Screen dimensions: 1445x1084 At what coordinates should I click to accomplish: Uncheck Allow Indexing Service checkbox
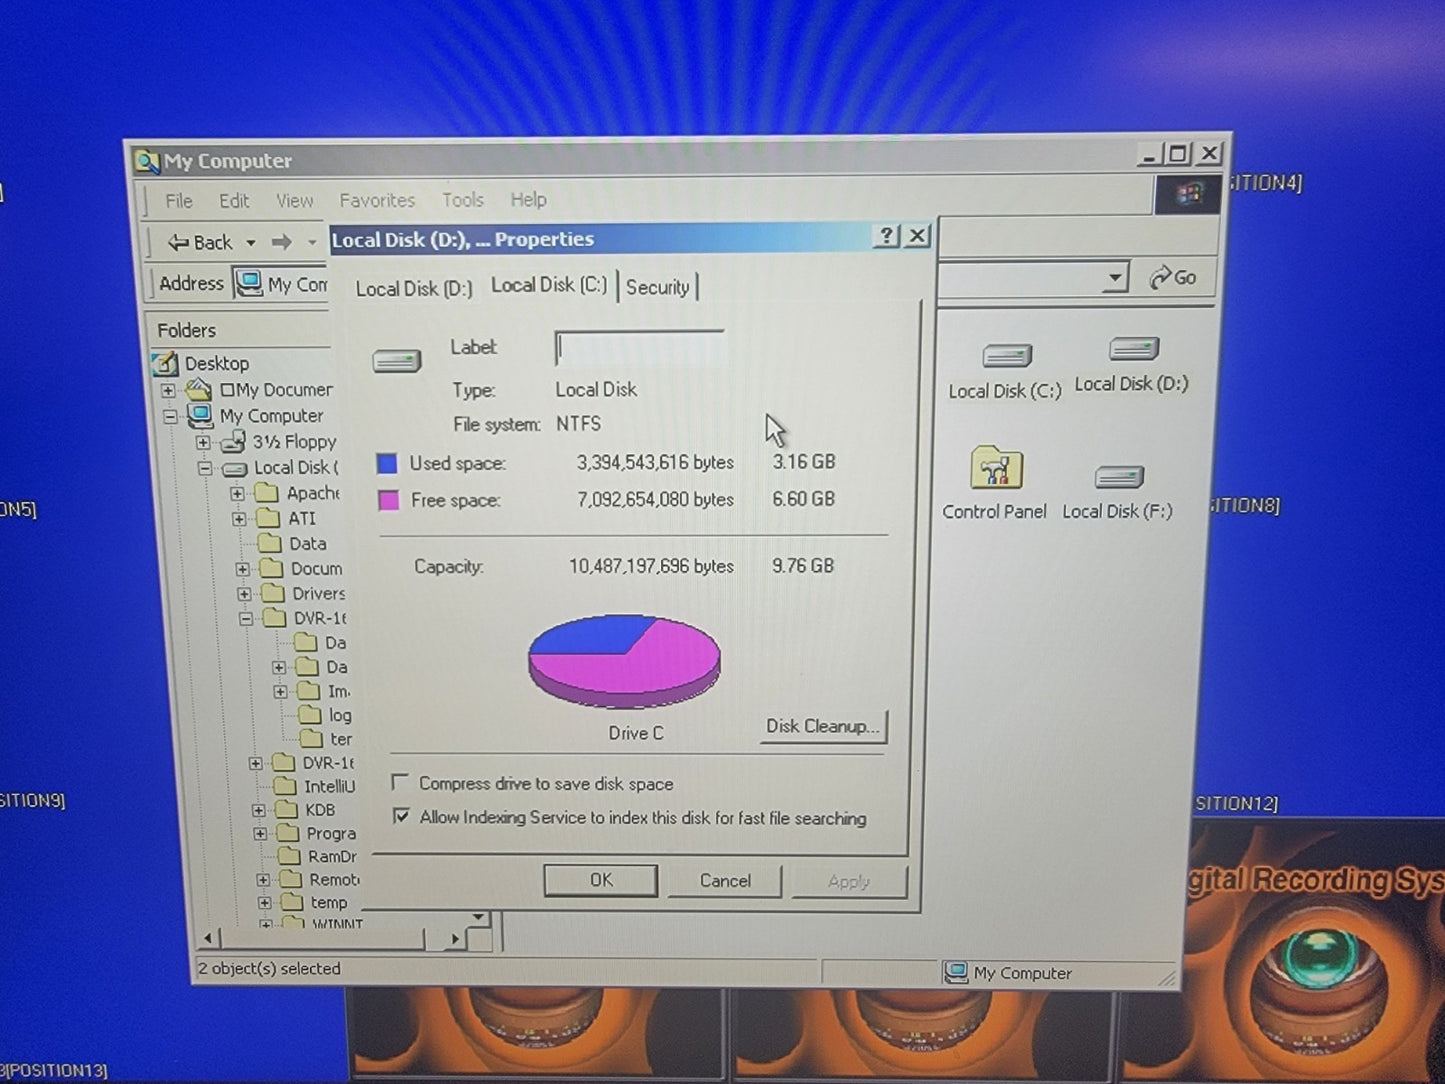point(402,816)
